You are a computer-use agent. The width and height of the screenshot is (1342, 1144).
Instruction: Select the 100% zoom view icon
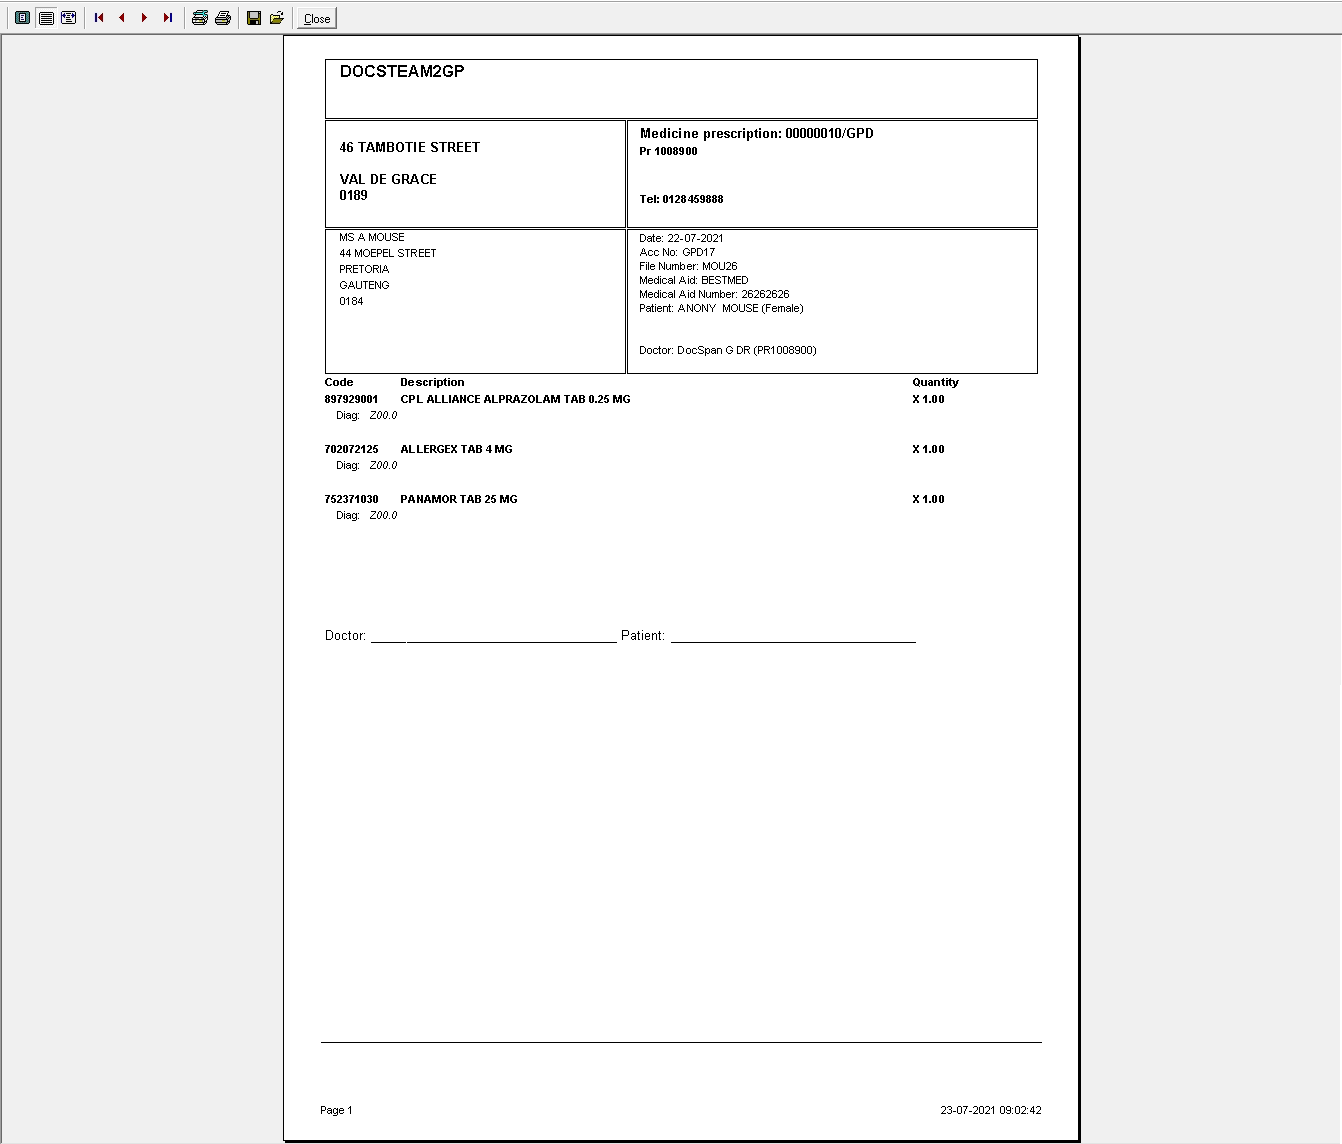point(46,18)
